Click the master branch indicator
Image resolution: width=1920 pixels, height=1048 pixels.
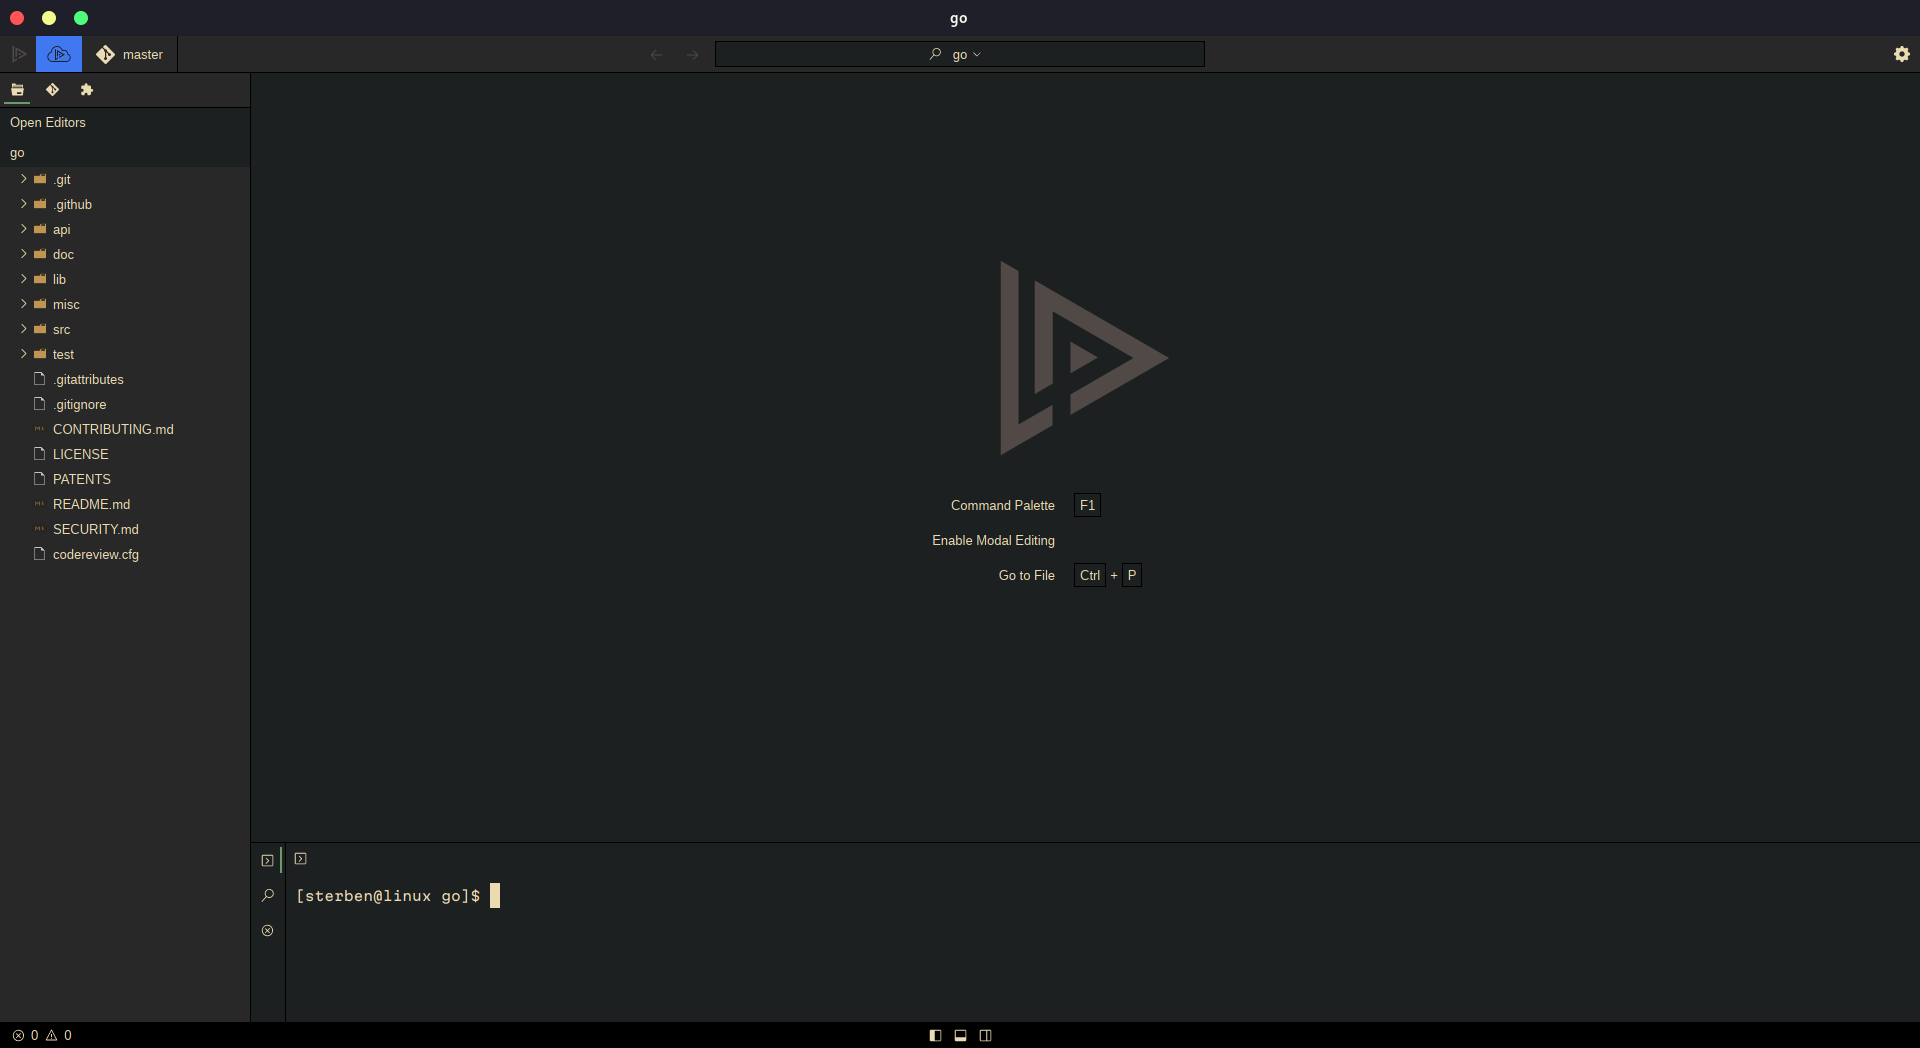click(x=129, y=54)
